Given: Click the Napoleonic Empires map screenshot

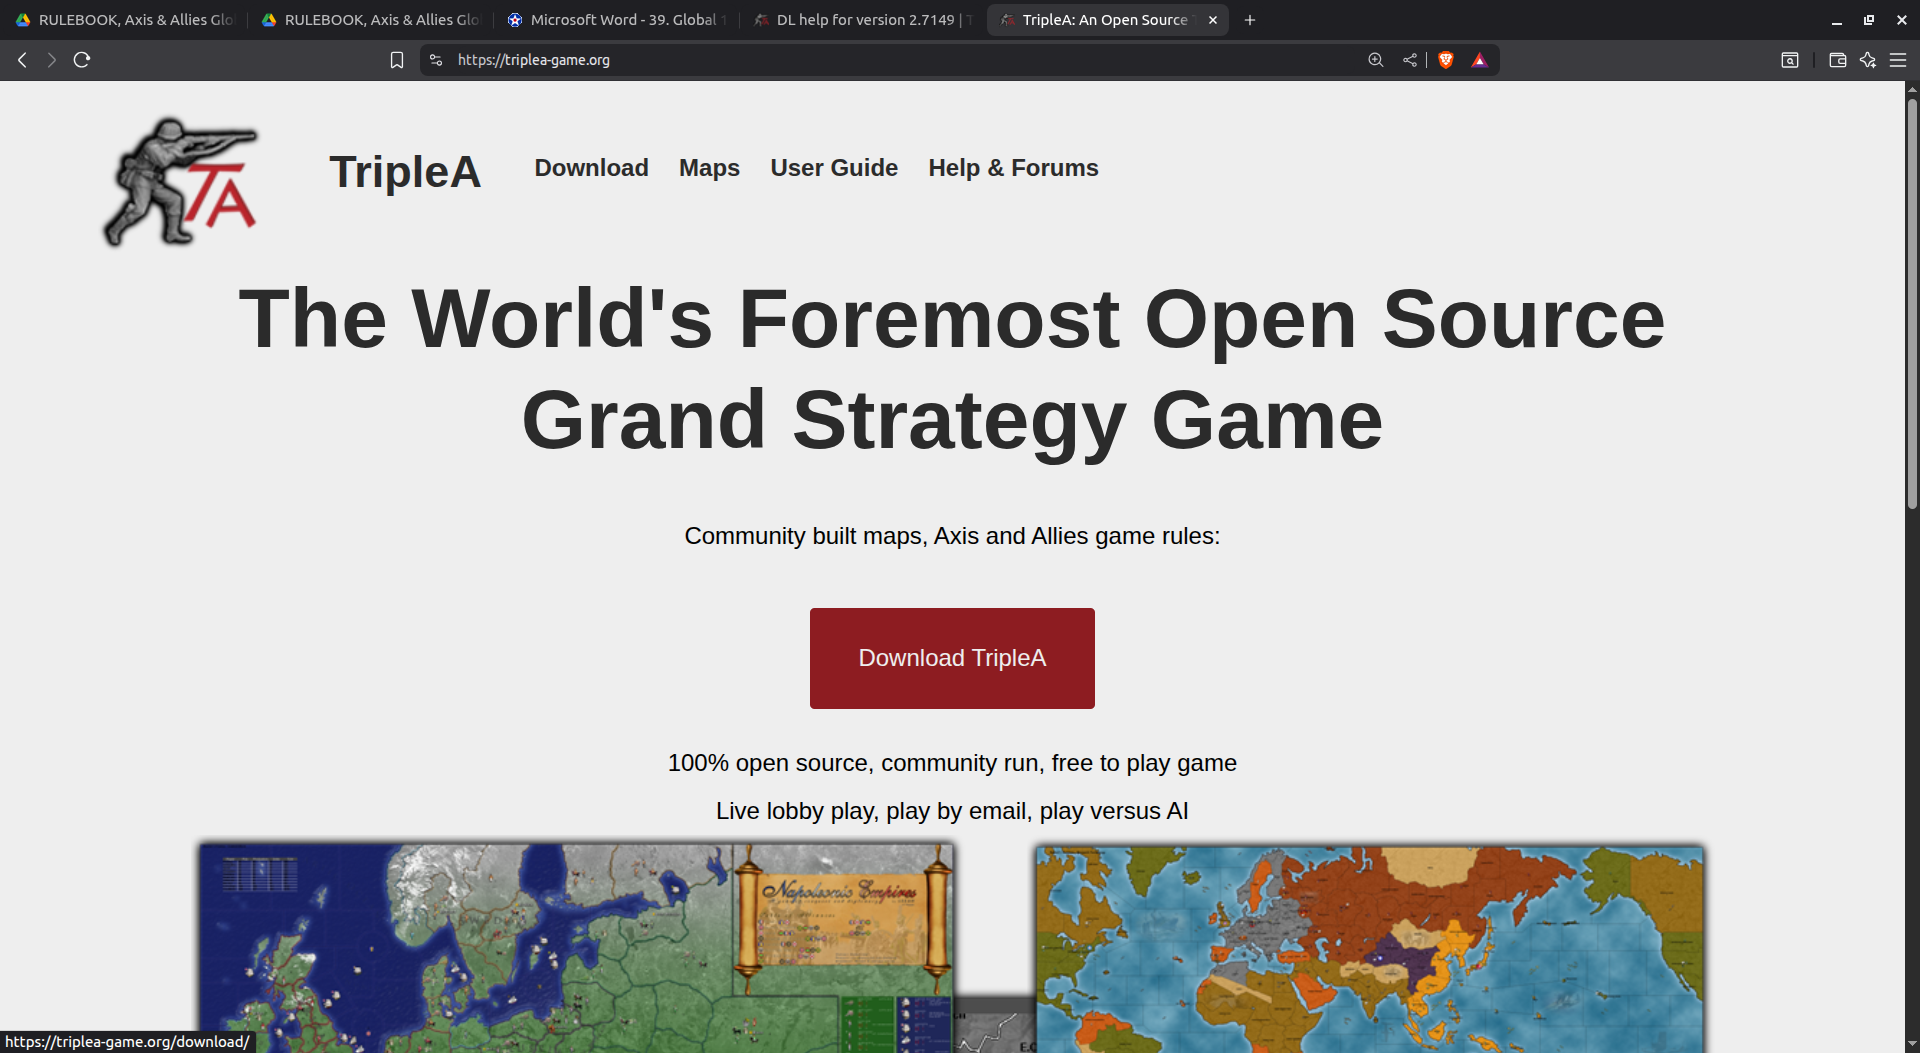Looking at the screenshot, I should click(x=576, y=948).
